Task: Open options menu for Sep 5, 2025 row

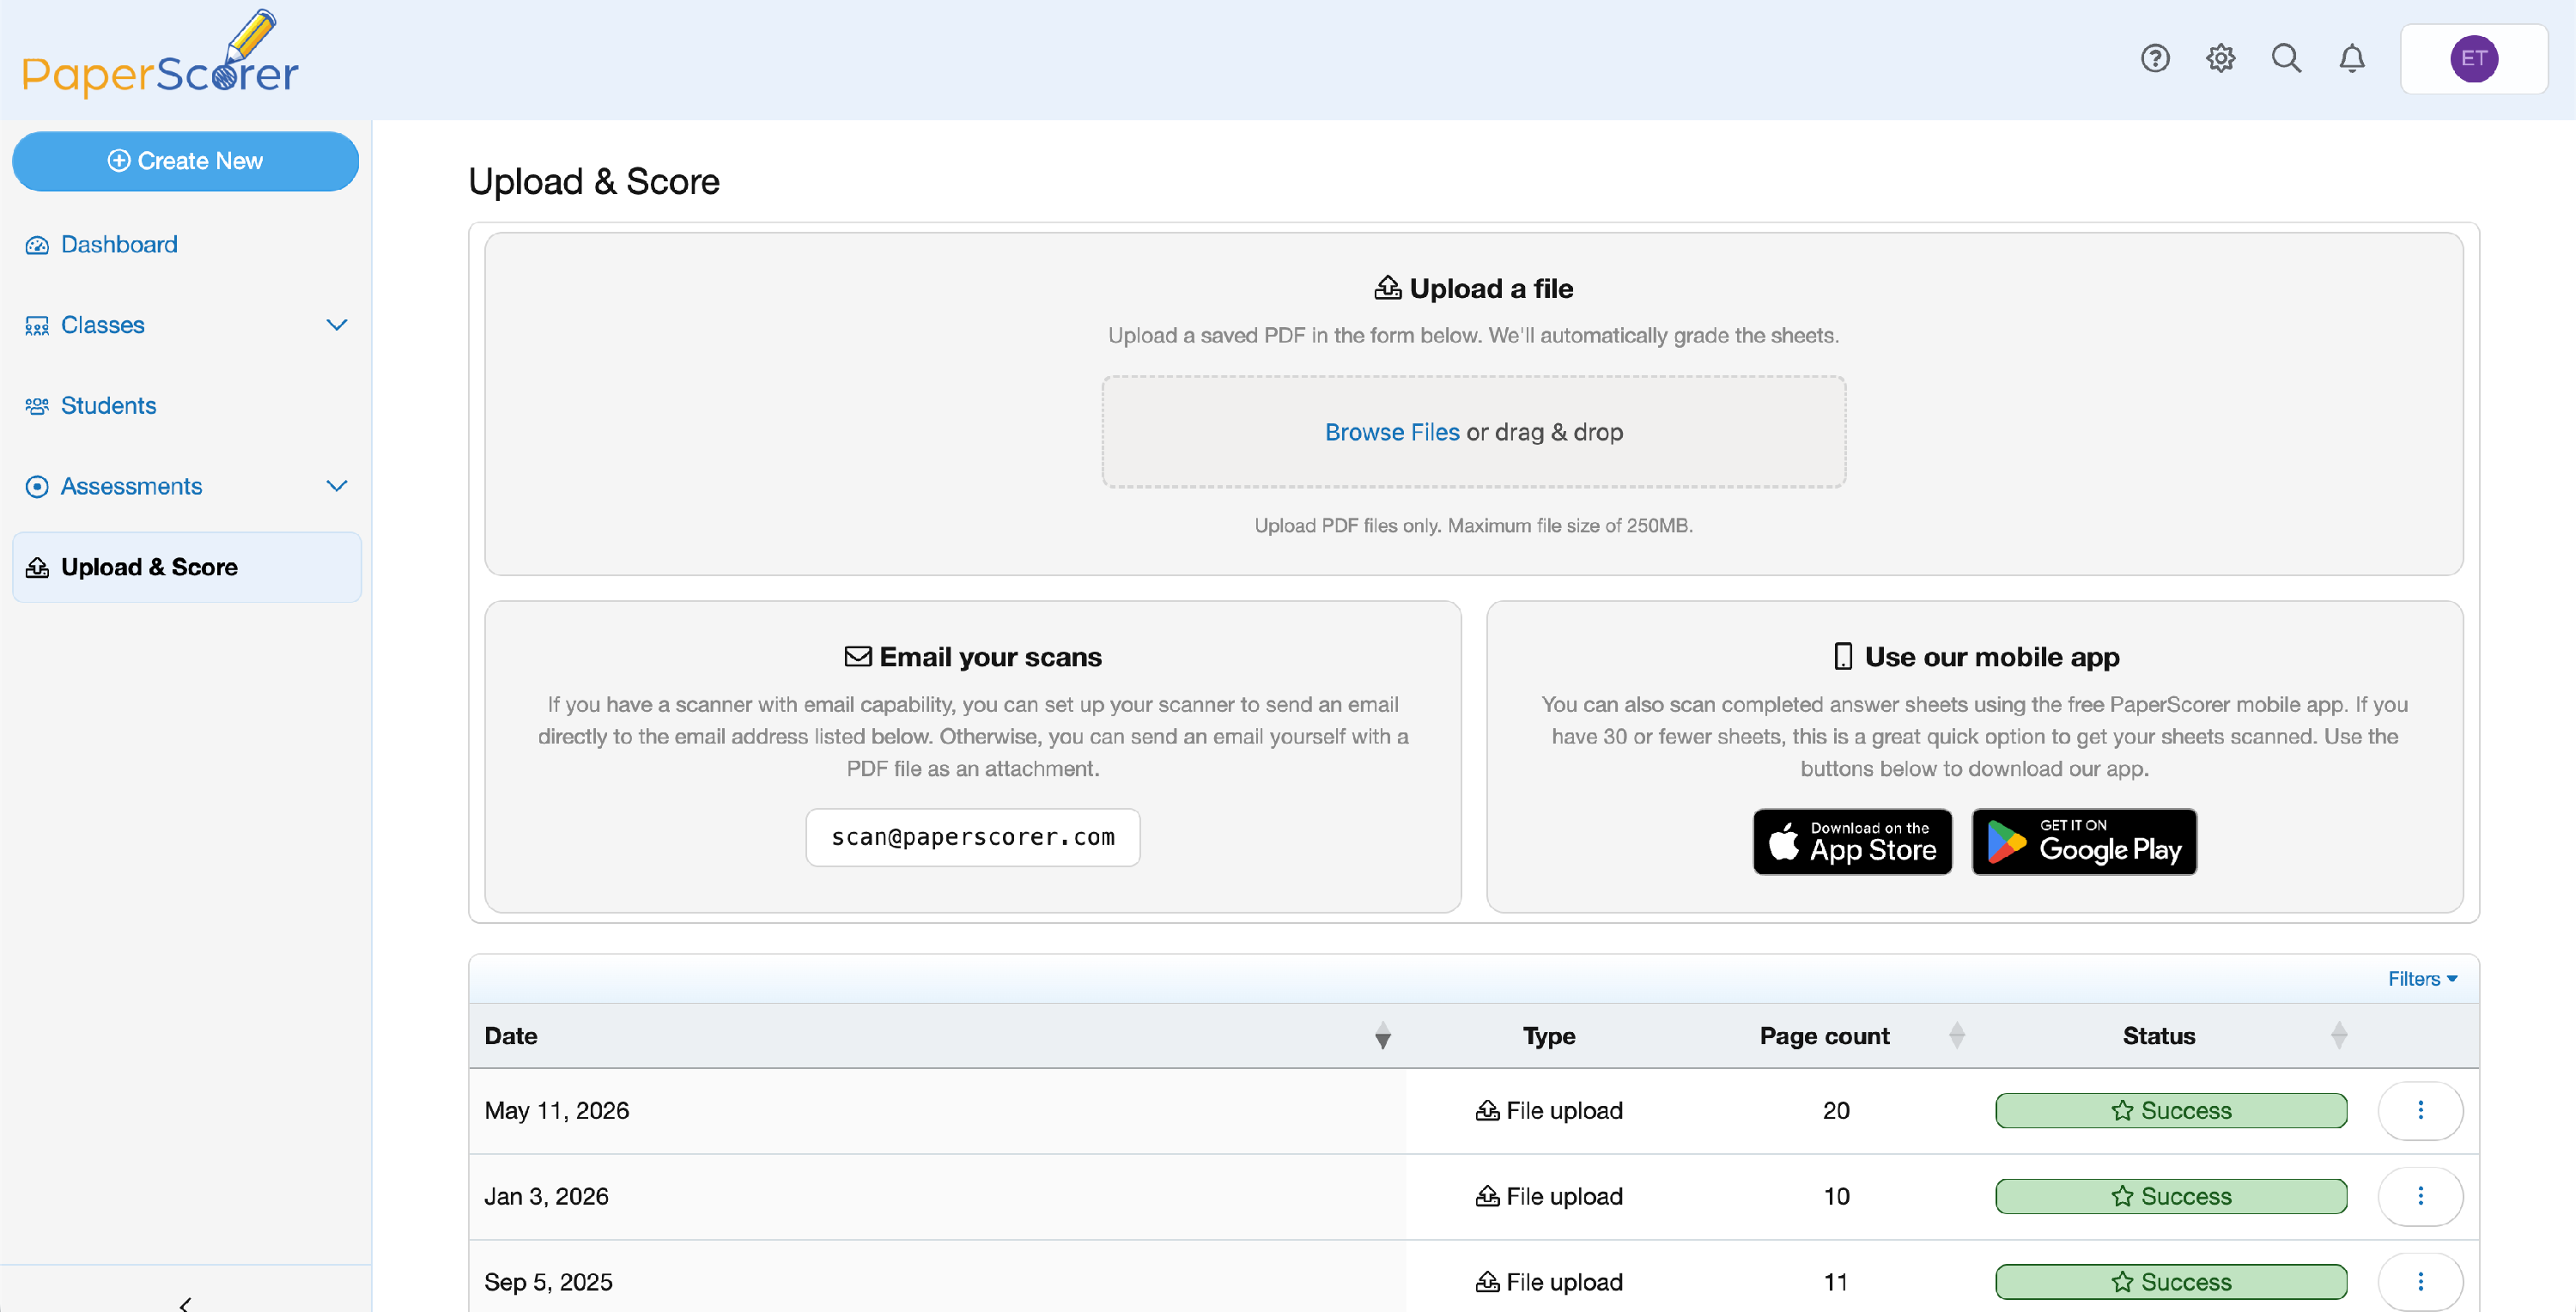Action: (x=2420, y=1282)
